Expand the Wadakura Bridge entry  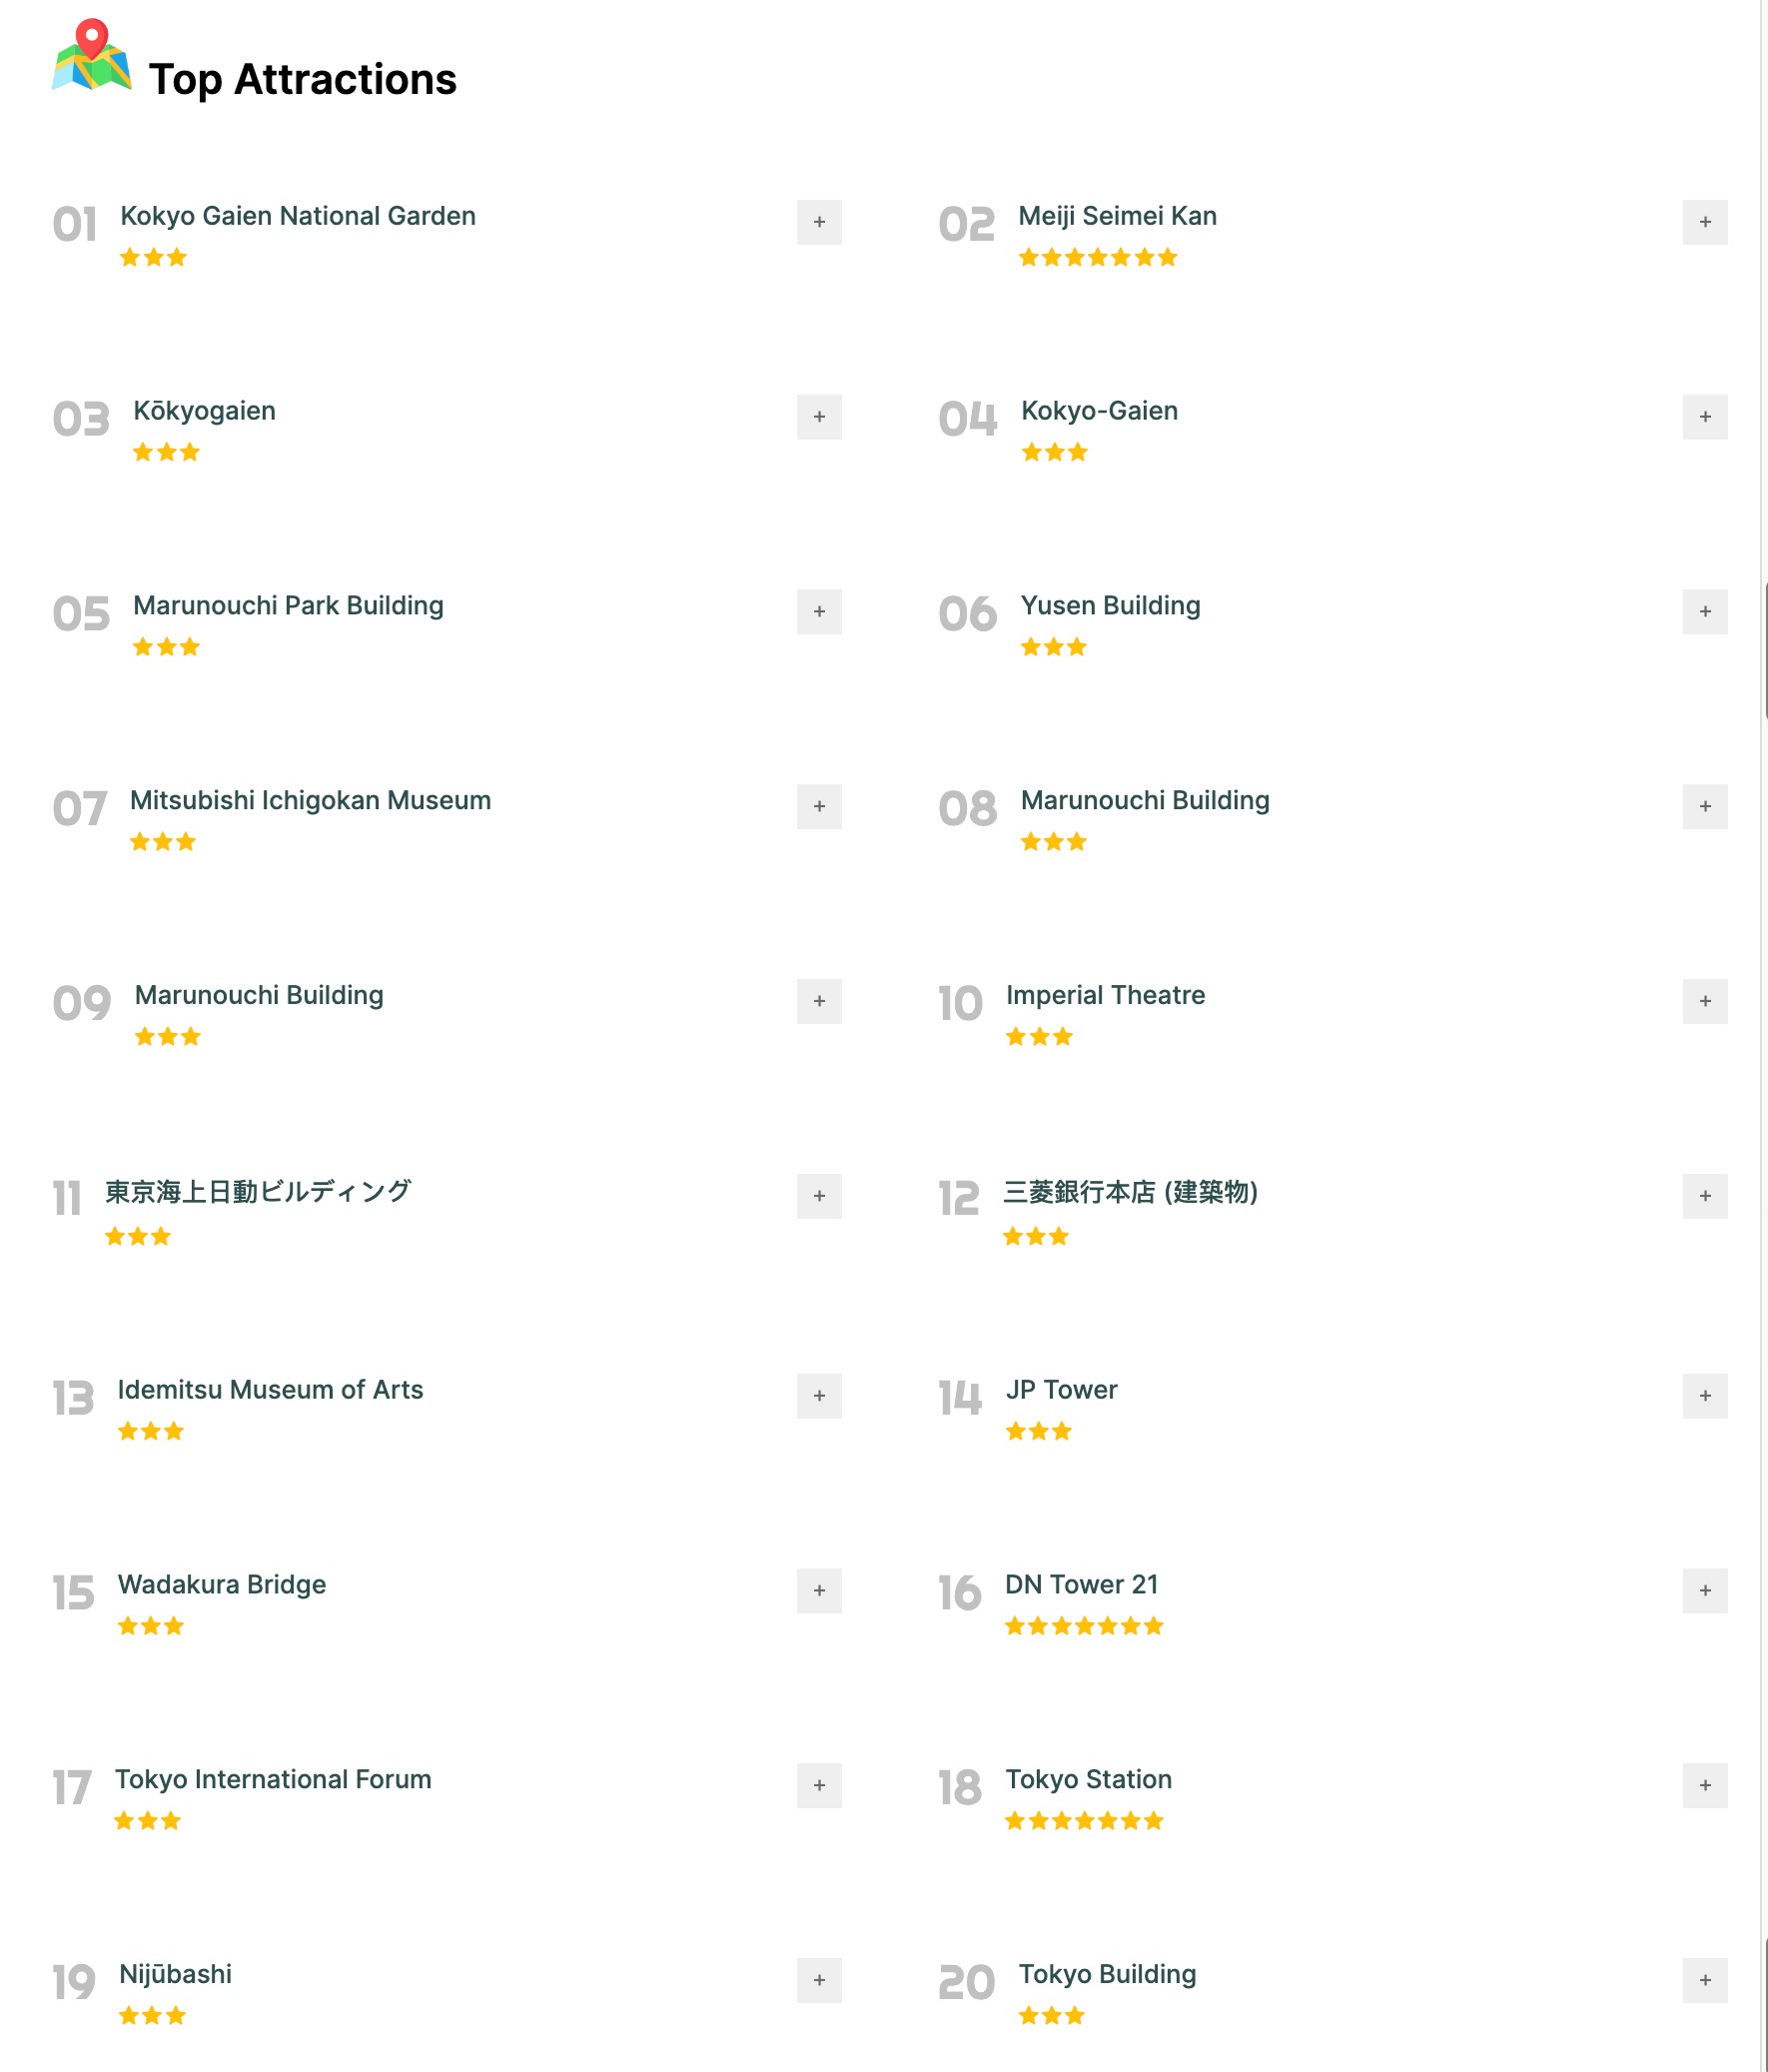(x=819, y=1592)
